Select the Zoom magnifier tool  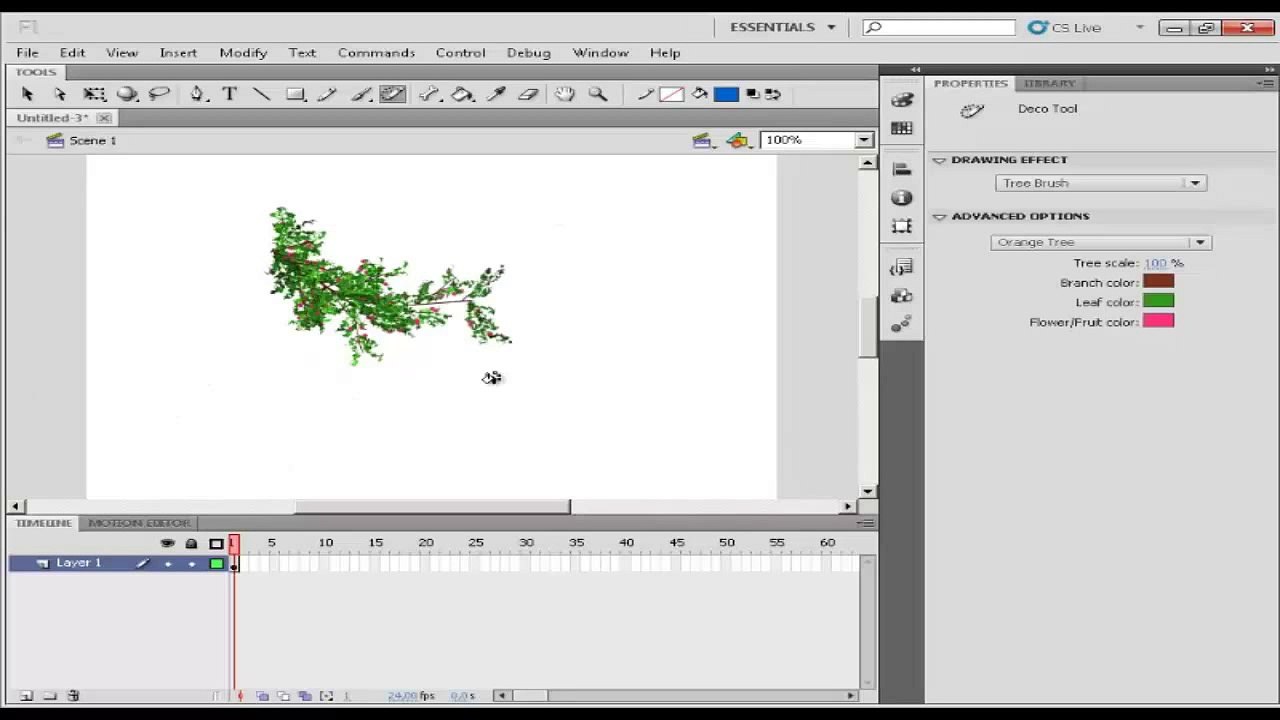[598, 94]
